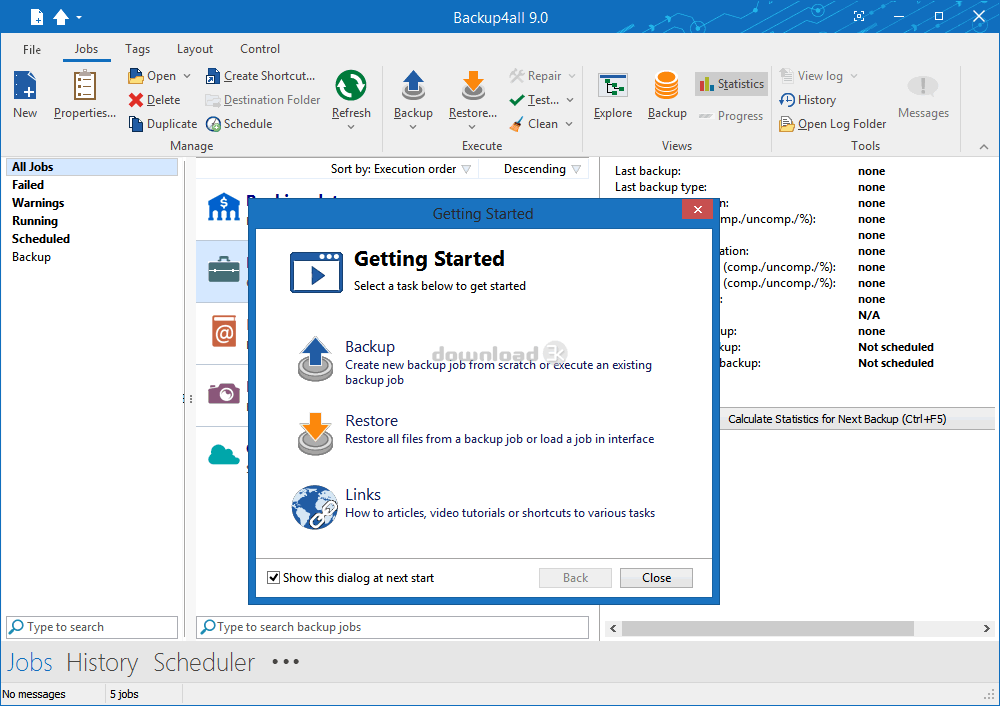
Task: Click Create Shortcut in Manage group
Action: pyautogui.click(x=260, y=76)
